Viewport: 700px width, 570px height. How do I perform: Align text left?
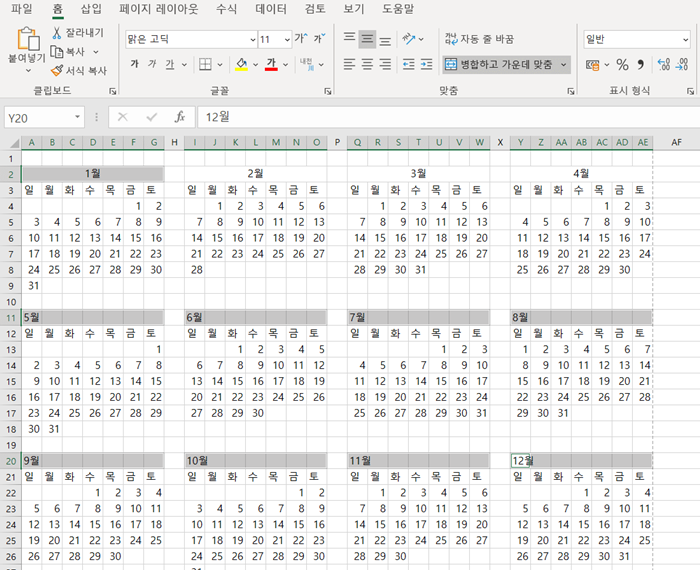coord(349,64)
